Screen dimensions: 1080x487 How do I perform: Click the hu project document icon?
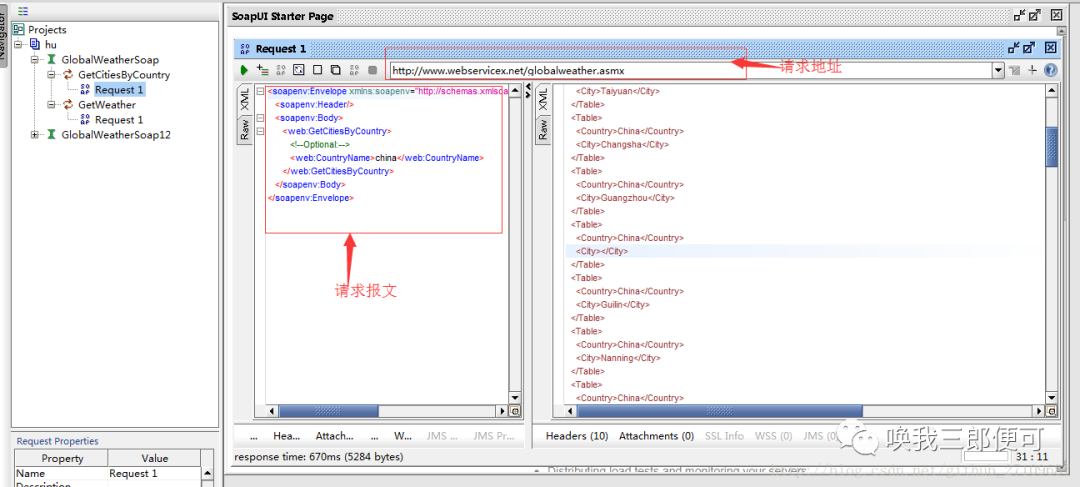[x=35, y=45]
